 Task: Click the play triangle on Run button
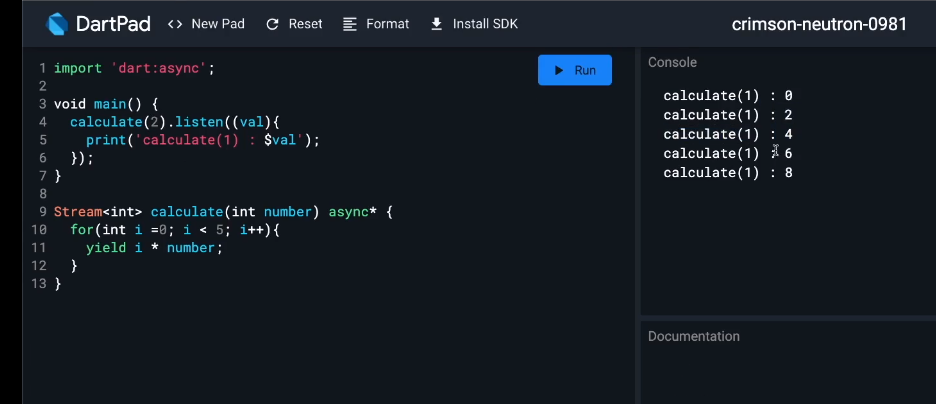(559, 70)
